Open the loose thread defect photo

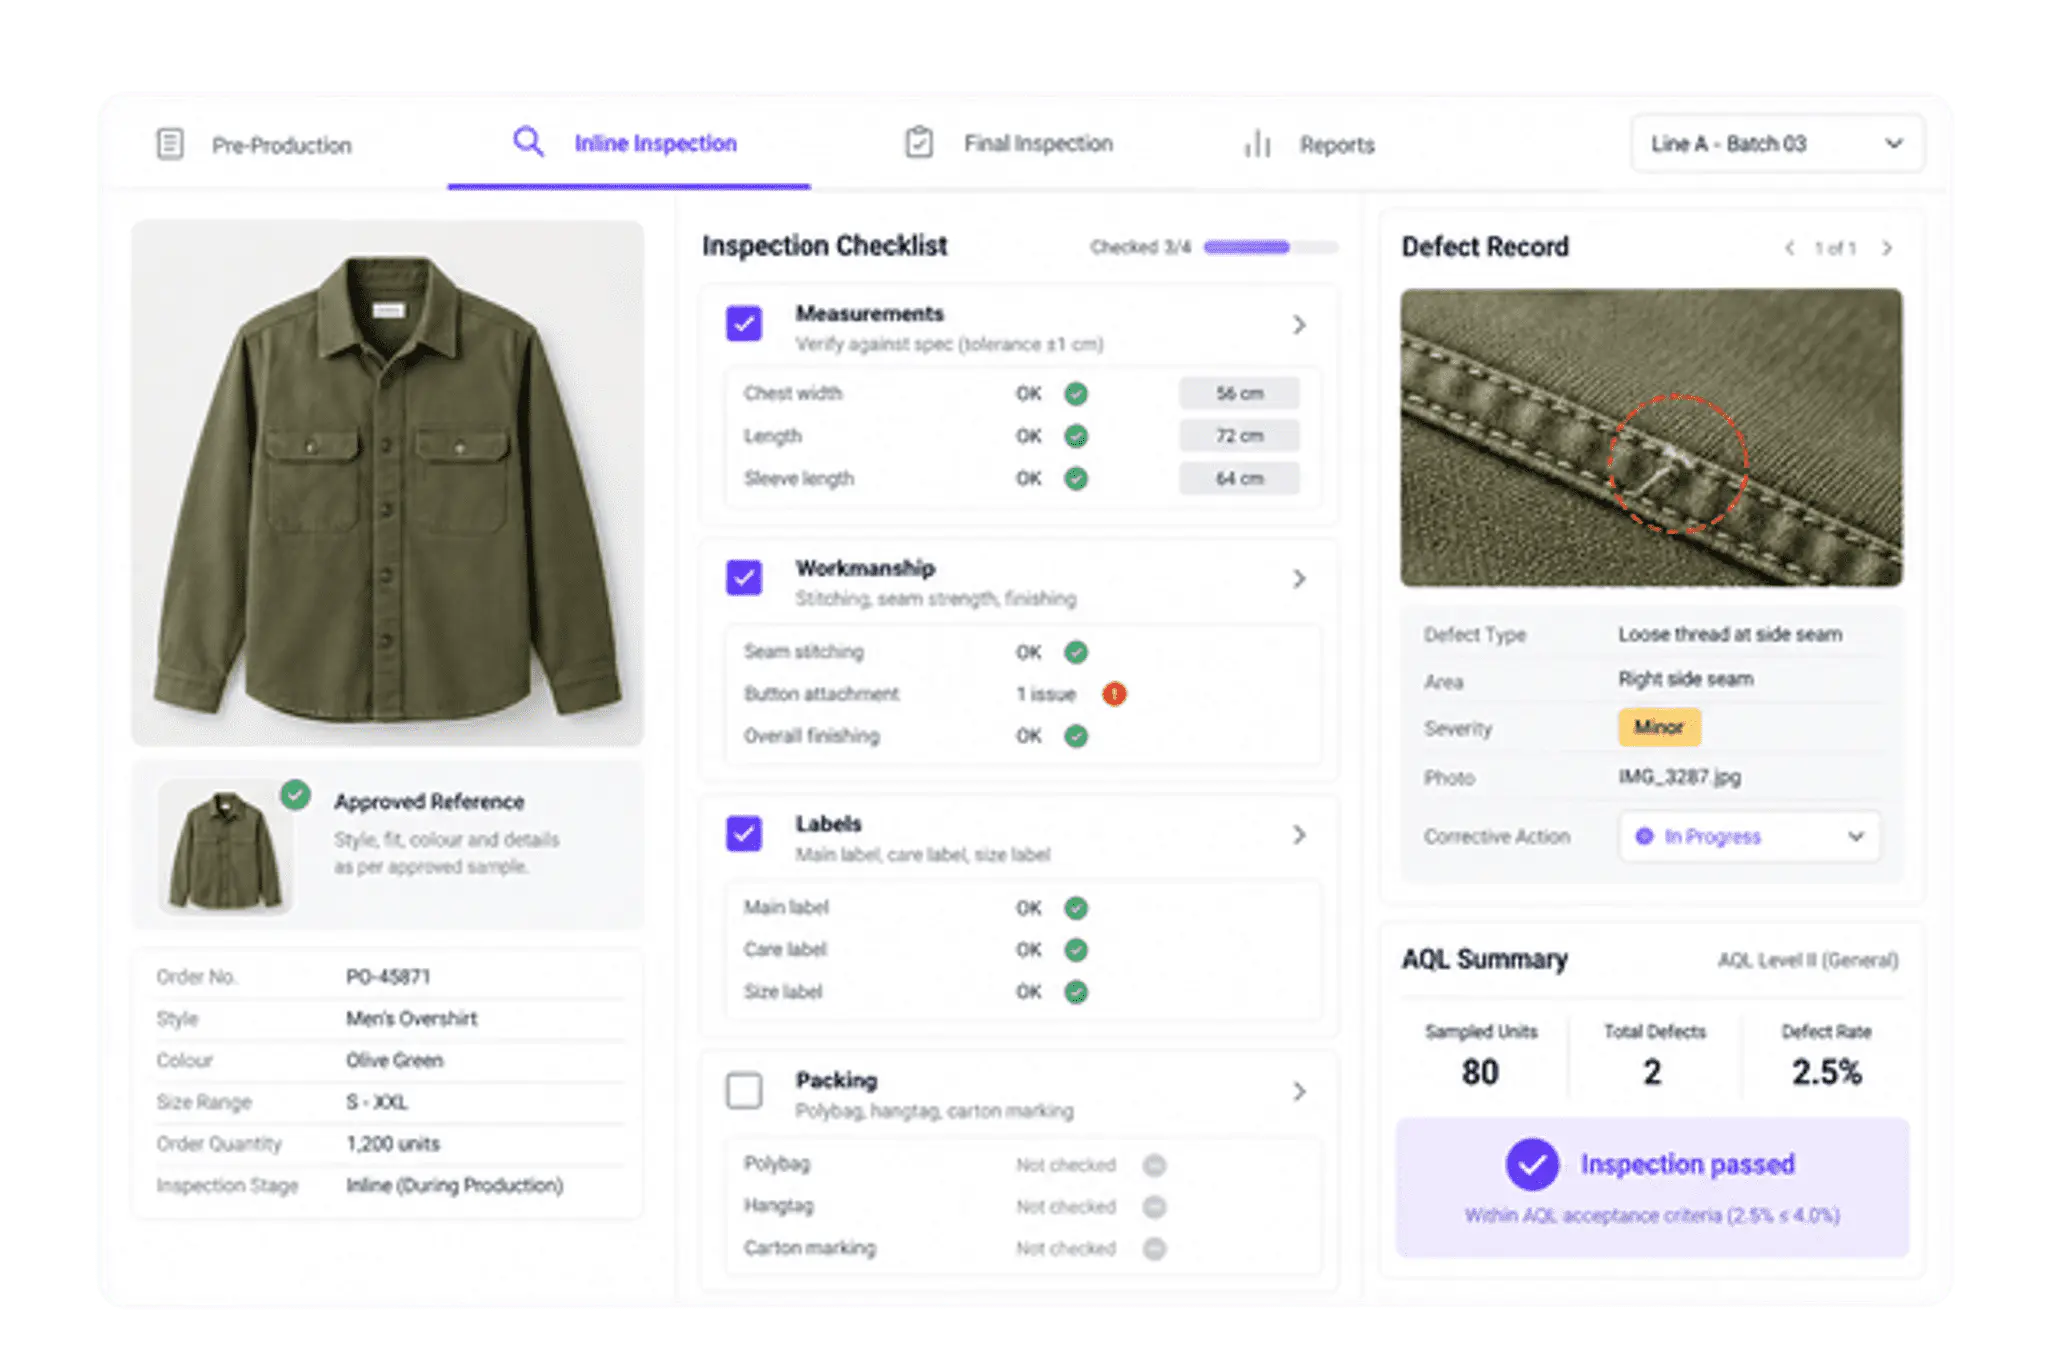coord(1651,438)
